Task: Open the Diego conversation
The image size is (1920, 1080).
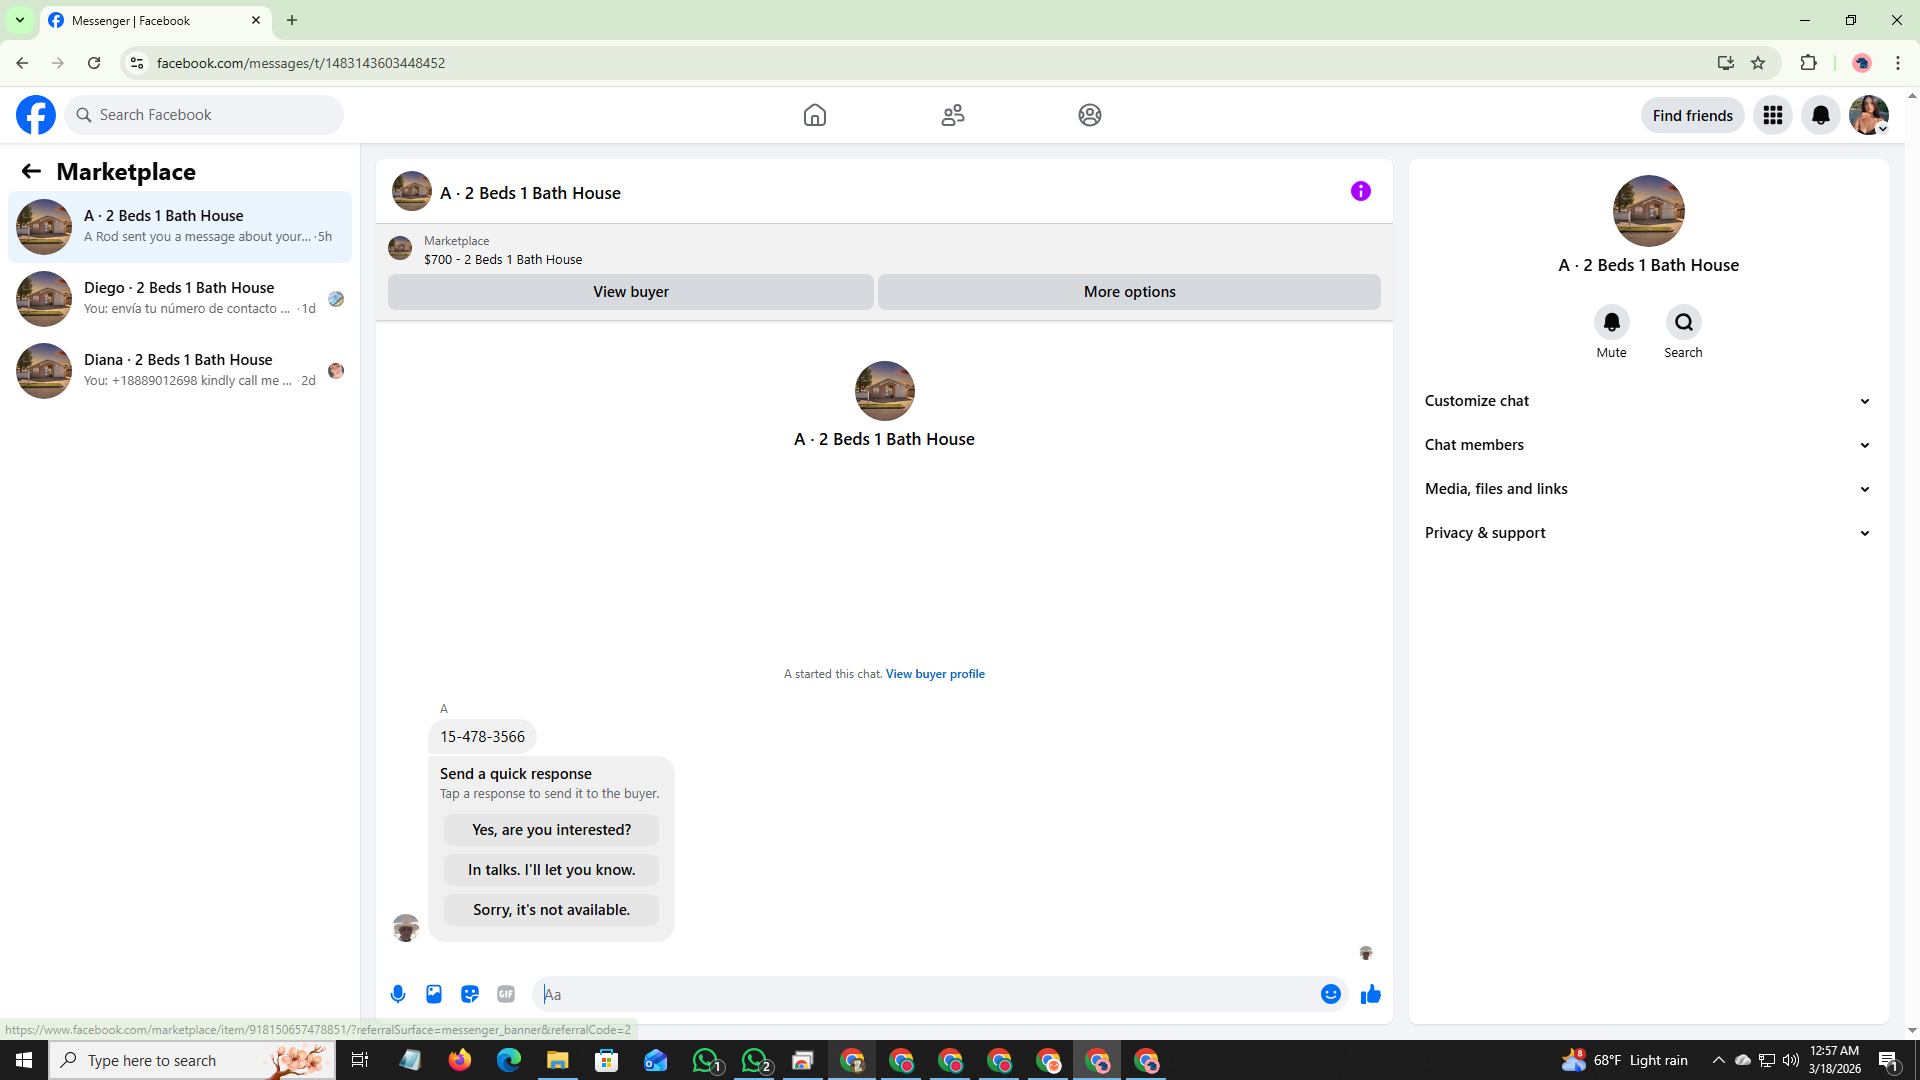Action: (x=180, y=299)
